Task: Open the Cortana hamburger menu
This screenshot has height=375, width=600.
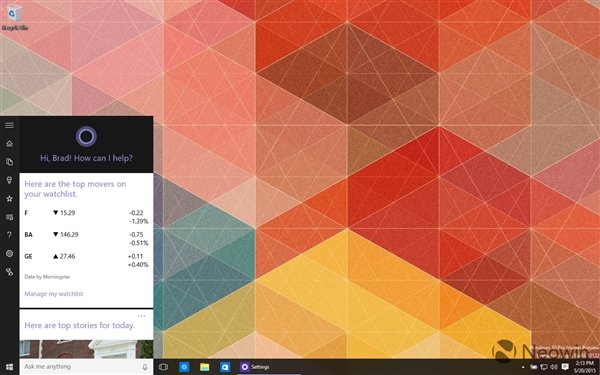Action: 10,125
